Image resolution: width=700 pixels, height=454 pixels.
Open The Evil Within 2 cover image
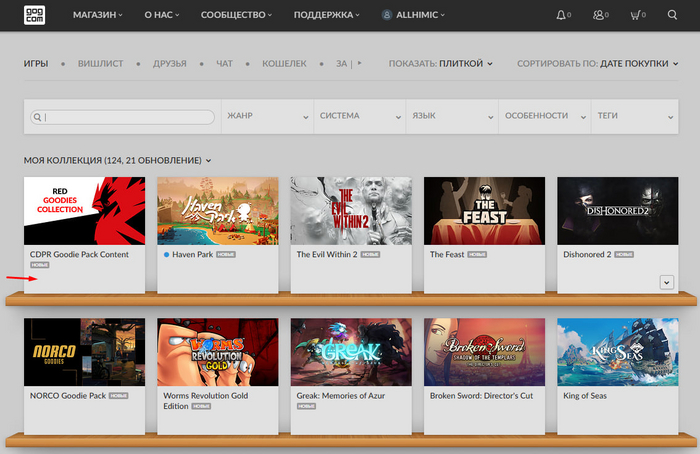click(351, 211)
